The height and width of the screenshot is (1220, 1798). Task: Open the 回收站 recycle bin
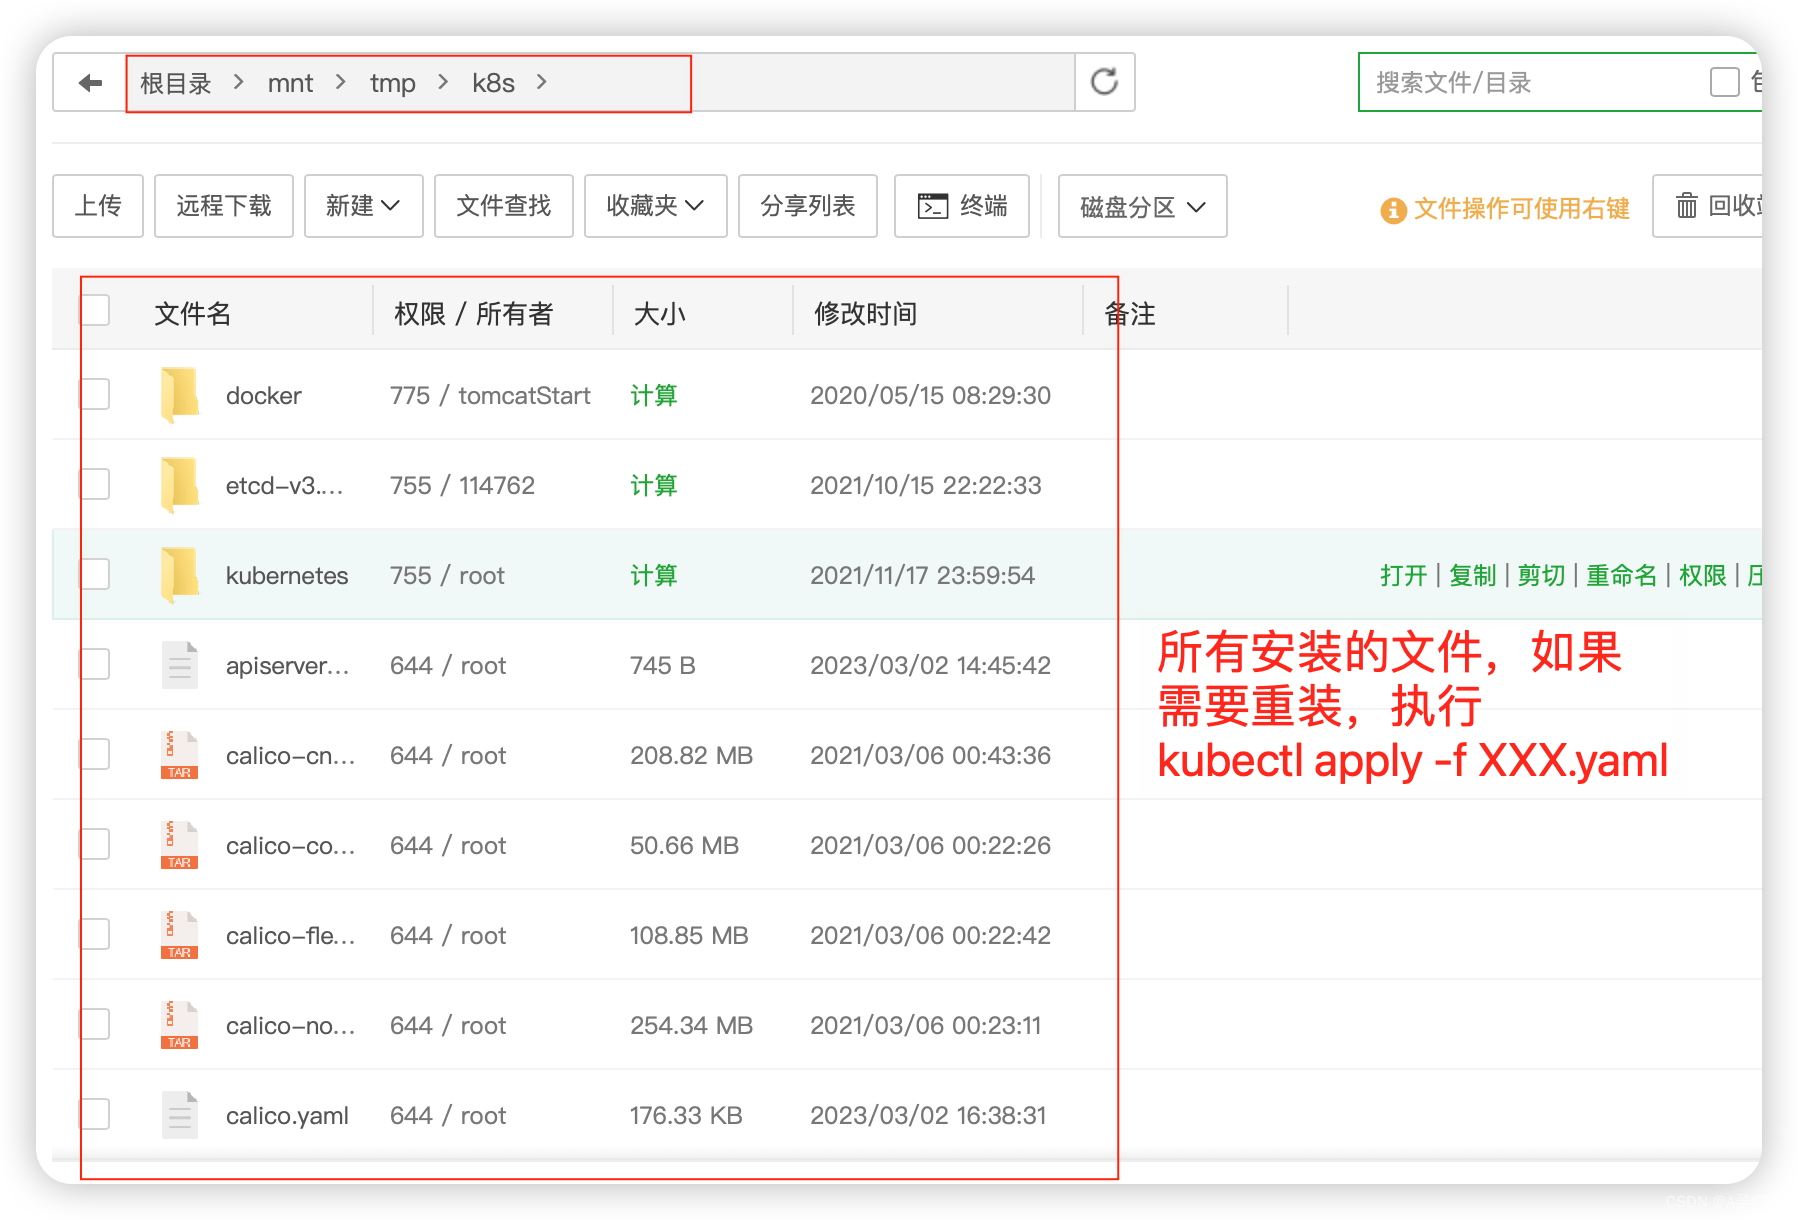click(x=1708, y=206)
